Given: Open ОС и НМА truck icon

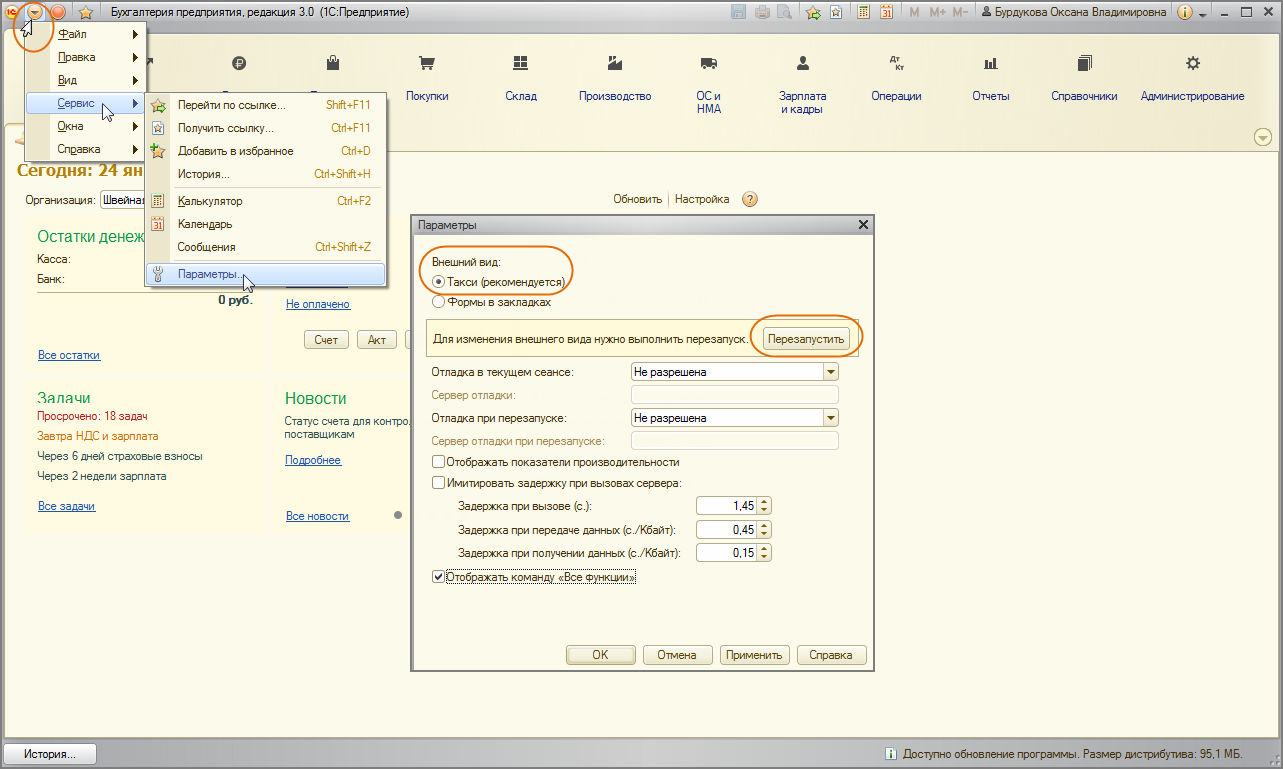Looking at the screenshot, I should point(709,65).
